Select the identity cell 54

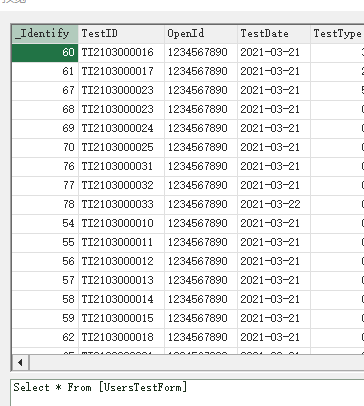pyautogui.click(x=45, y=223)
